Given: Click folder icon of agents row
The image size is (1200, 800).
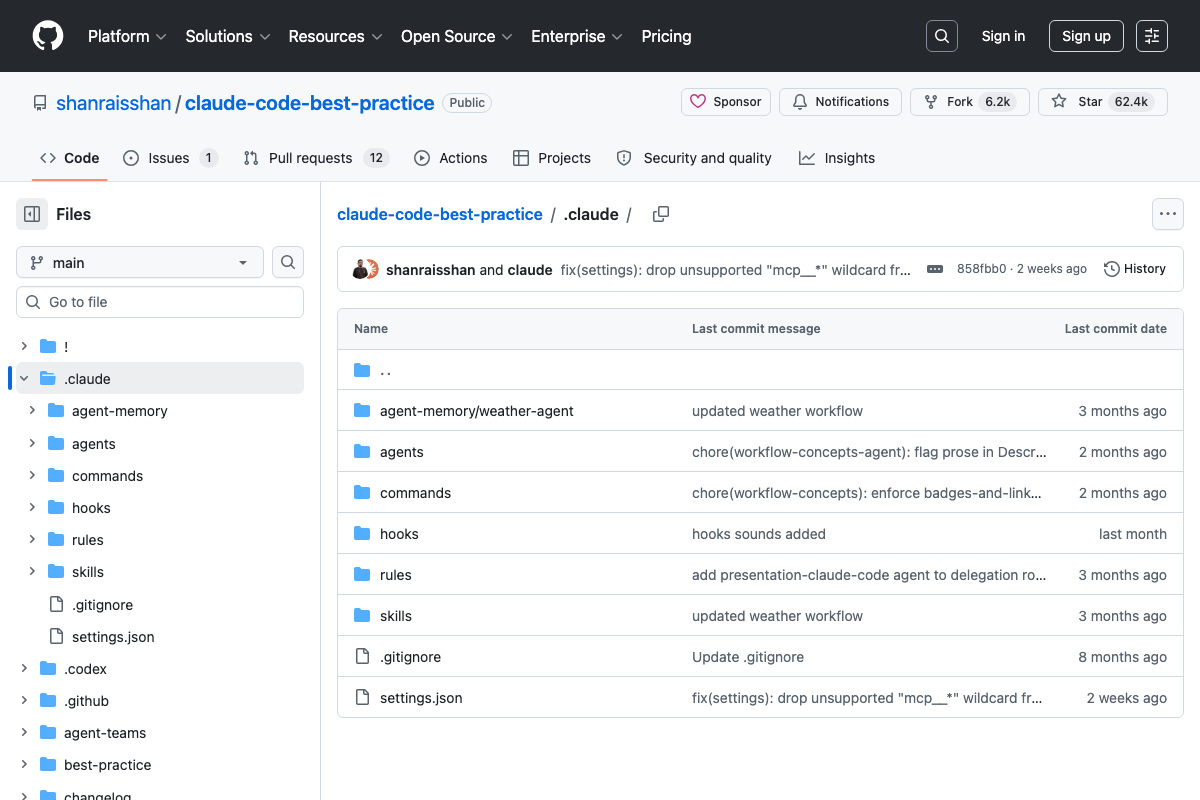Looking at the screenshot, I should [362, 452].
